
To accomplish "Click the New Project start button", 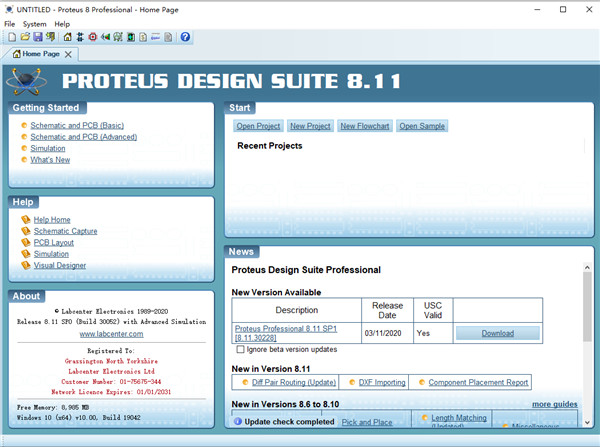I will (310, 126).
